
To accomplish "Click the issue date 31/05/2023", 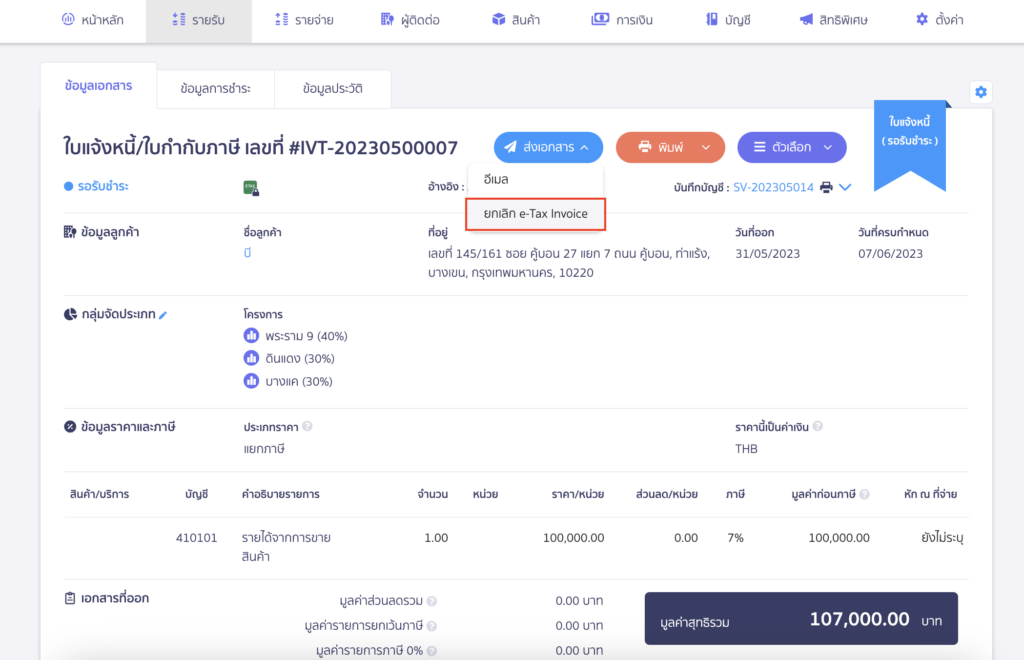I will 767,254.
